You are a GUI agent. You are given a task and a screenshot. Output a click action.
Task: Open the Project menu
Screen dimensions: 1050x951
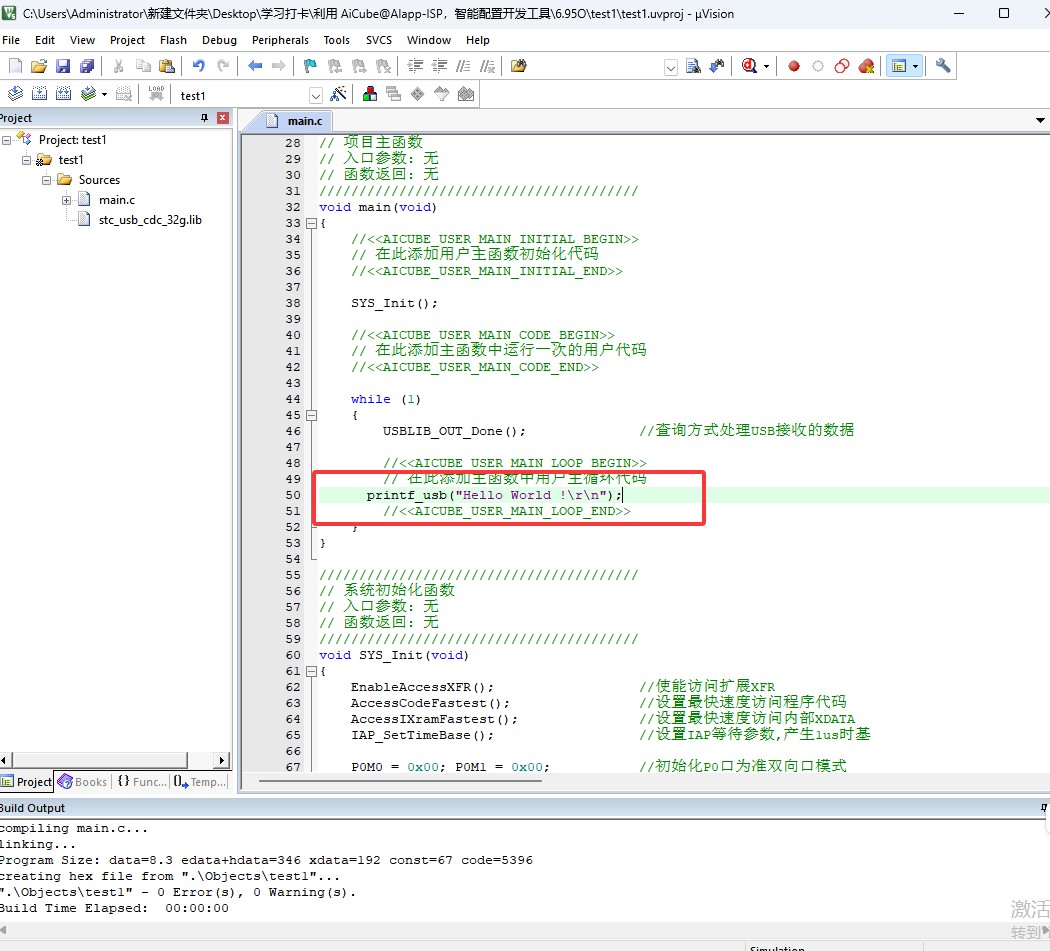127,40
